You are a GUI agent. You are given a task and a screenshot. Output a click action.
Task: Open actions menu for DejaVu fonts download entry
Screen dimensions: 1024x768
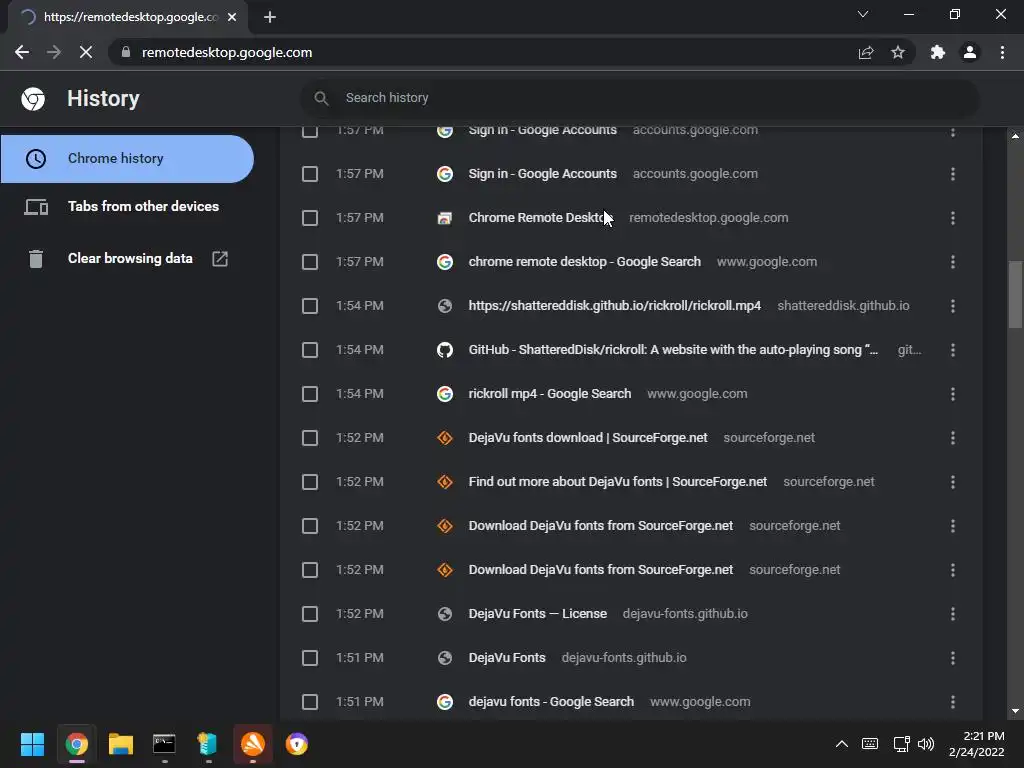tap(953, 438)
